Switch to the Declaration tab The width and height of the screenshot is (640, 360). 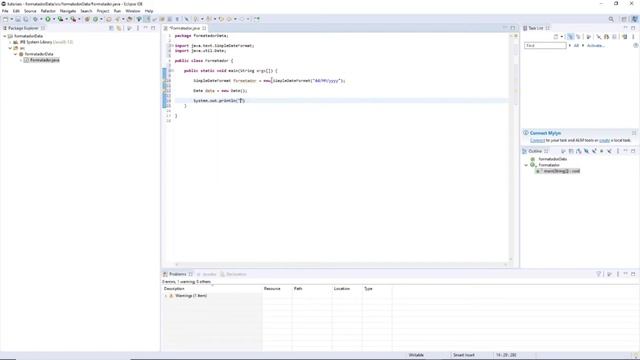point(233,274)
